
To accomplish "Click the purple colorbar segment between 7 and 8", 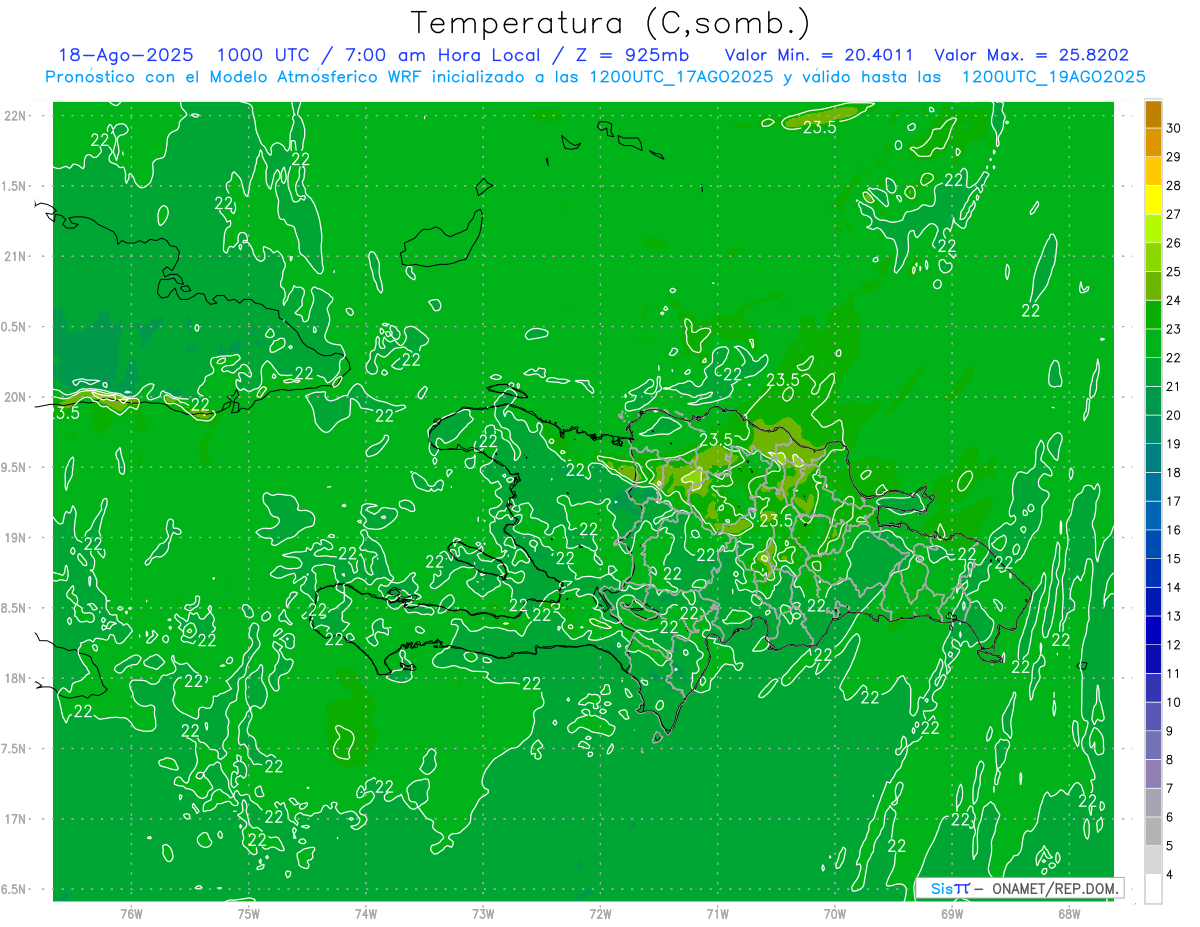I will (1153, 774).
